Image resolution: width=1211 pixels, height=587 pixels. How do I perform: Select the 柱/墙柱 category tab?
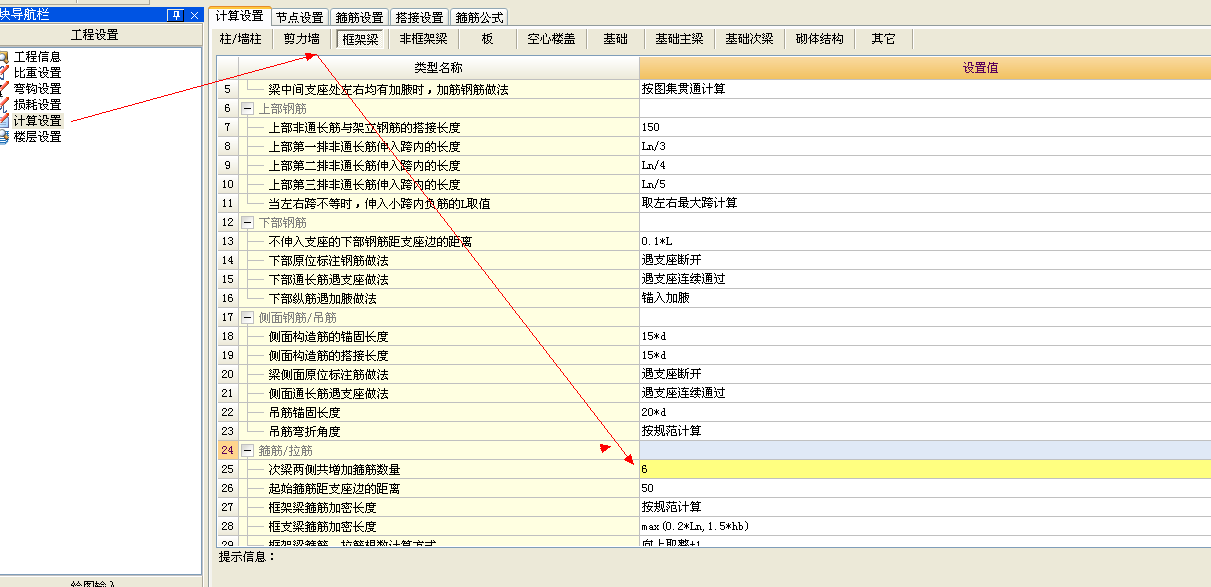click(241, 40)
